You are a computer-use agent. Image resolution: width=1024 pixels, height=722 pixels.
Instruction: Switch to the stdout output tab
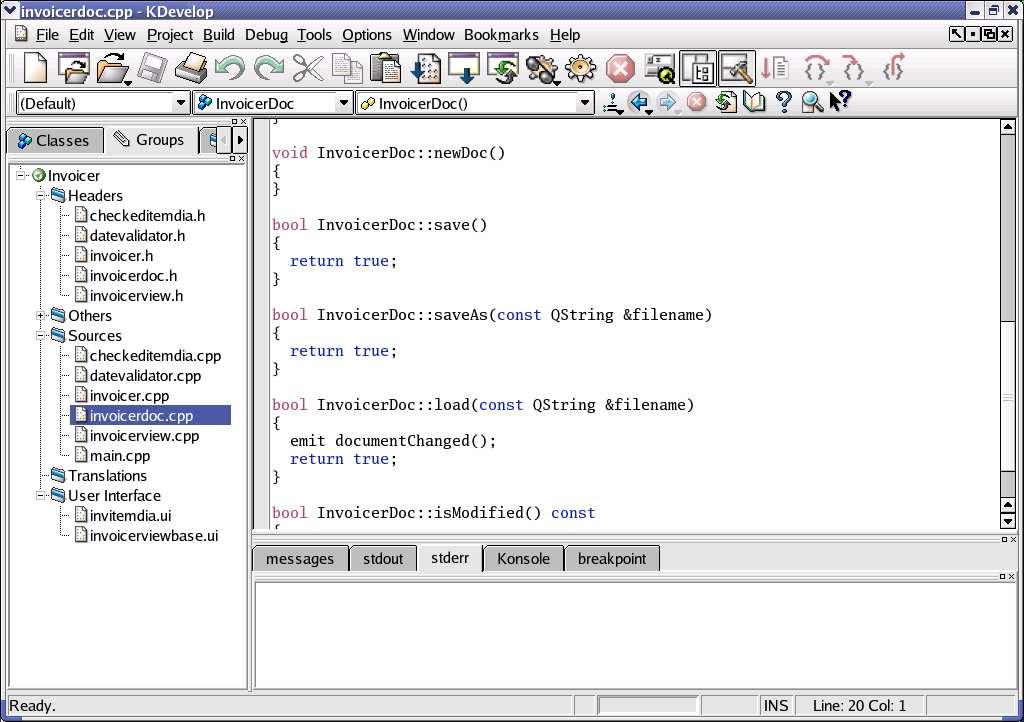(x=383, y=559)
